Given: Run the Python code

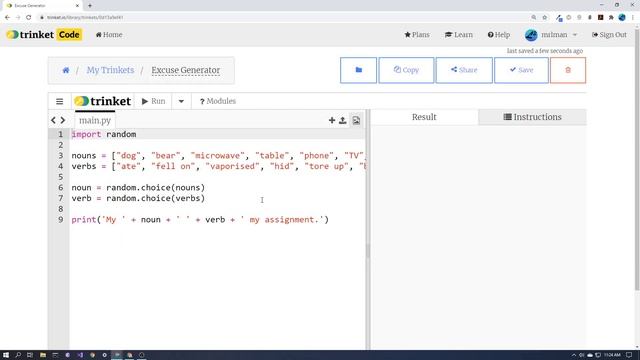Looking at the screenshot, I should click(x=153, y=101).
